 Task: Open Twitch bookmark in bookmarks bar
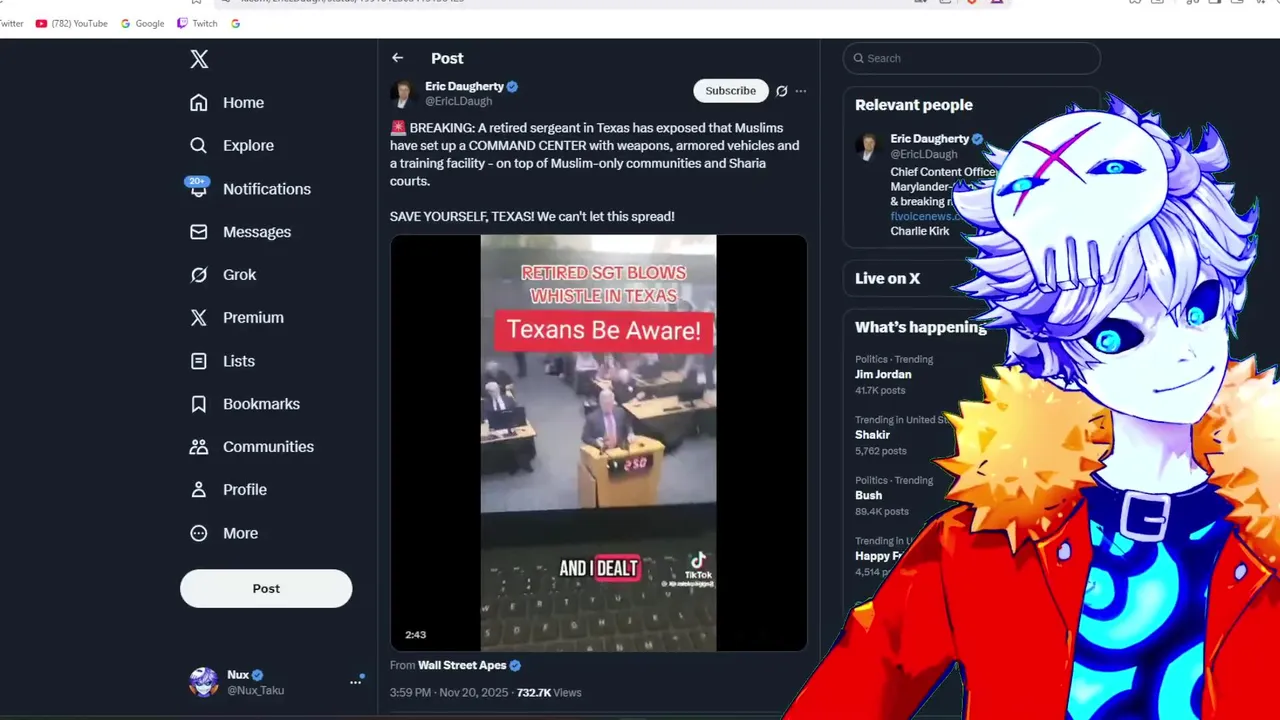click(197, 23)
